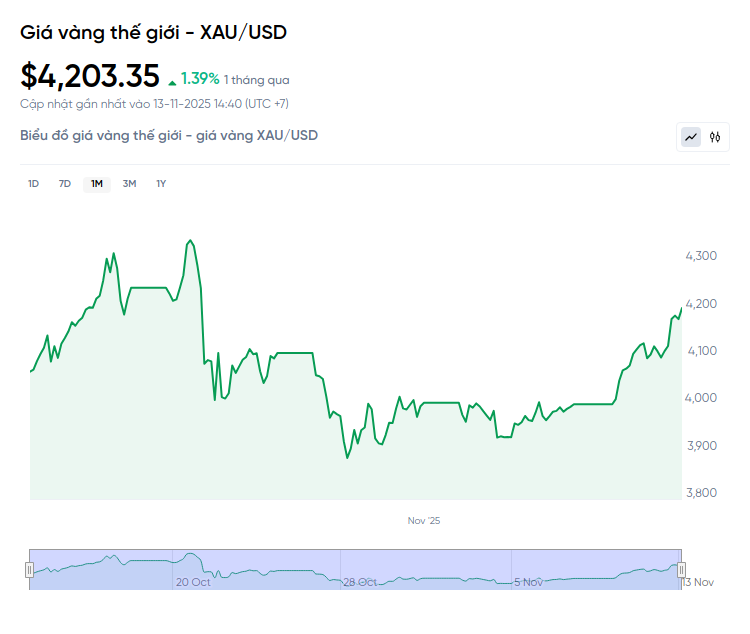This screenshot has height=634, width=750.
Task: Switch to candlestick chart view
Action: (715, 137)
